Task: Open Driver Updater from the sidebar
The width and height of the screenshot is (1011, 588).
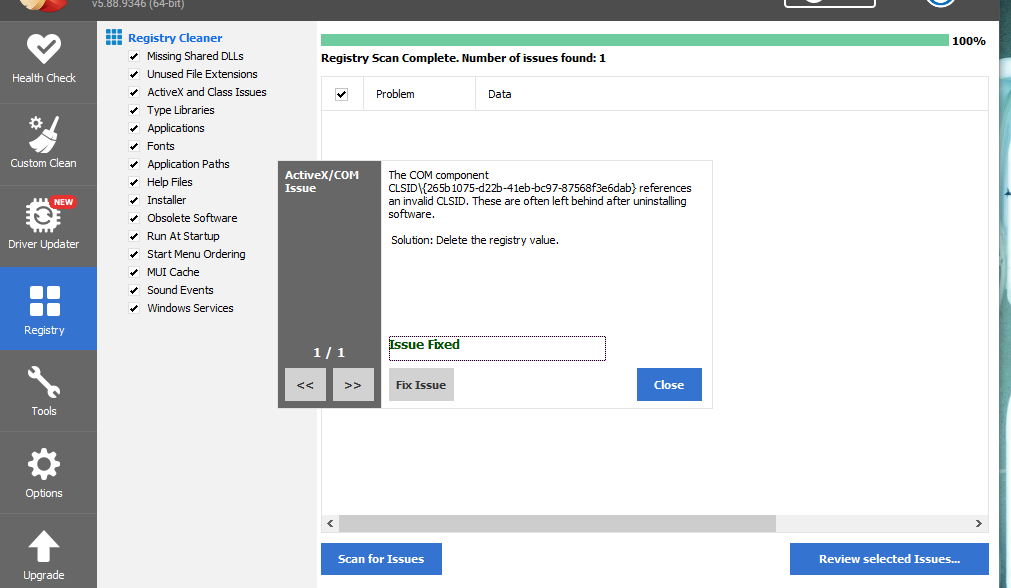Action: pyautogui.click(x=44, y=226)
